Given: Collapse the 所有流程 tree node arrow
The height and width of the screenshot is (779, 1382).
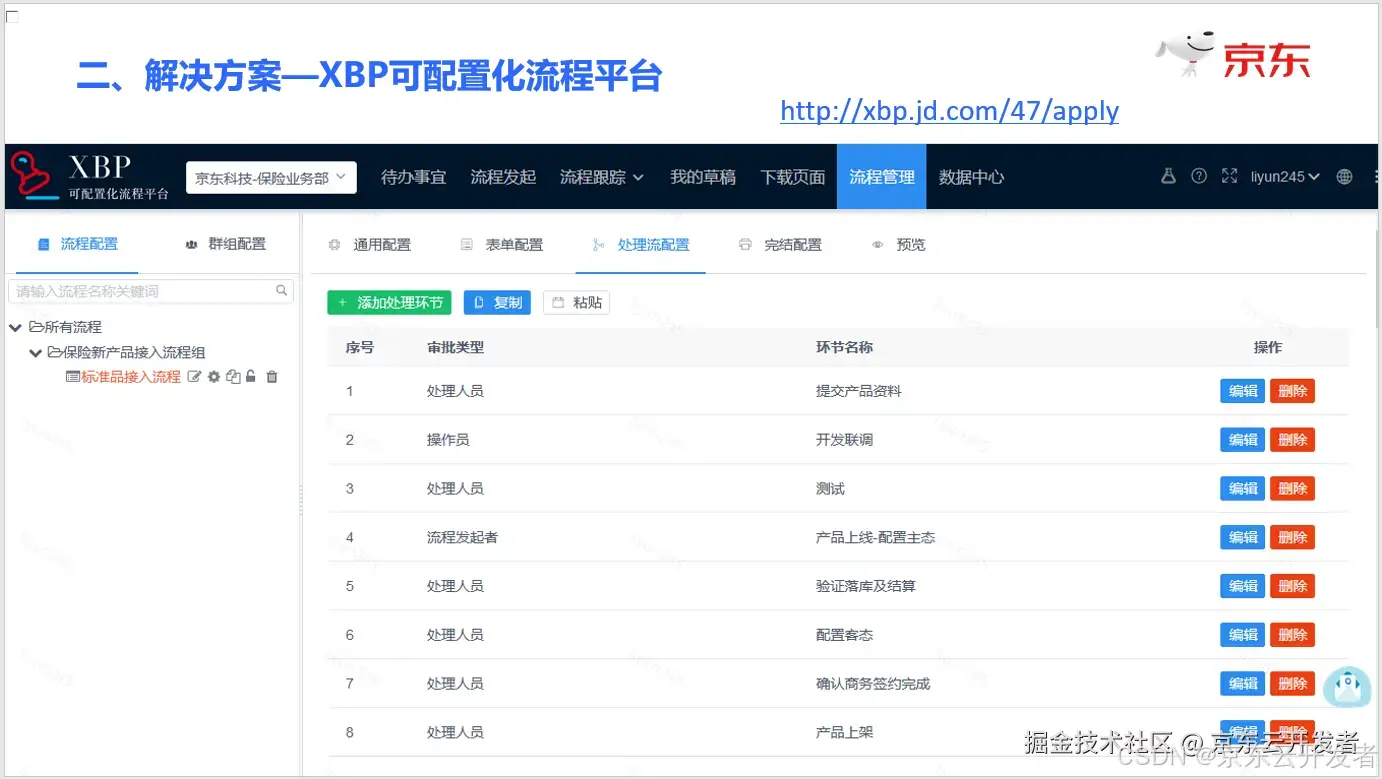Looking at the screenshot, I should (16, 327).
